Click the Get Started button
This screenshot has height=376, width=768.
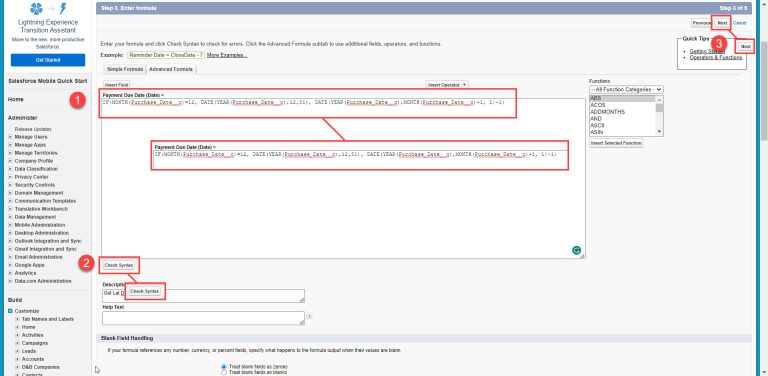tap(48, 60)
